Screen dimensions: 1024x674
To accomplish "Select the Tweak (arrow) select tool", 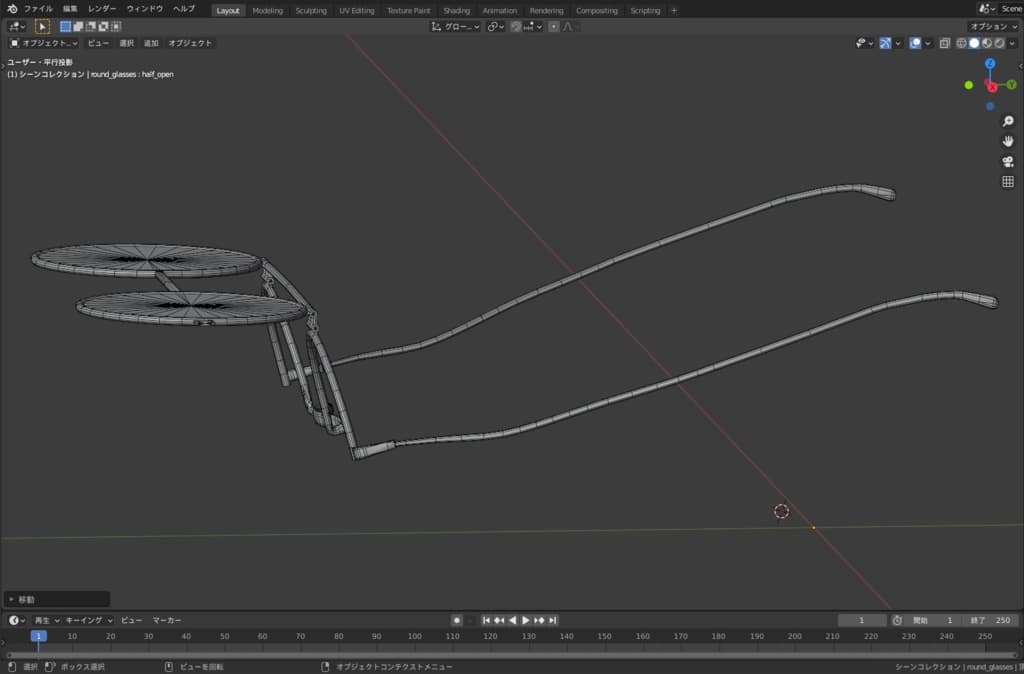I will tap(42, 26).
